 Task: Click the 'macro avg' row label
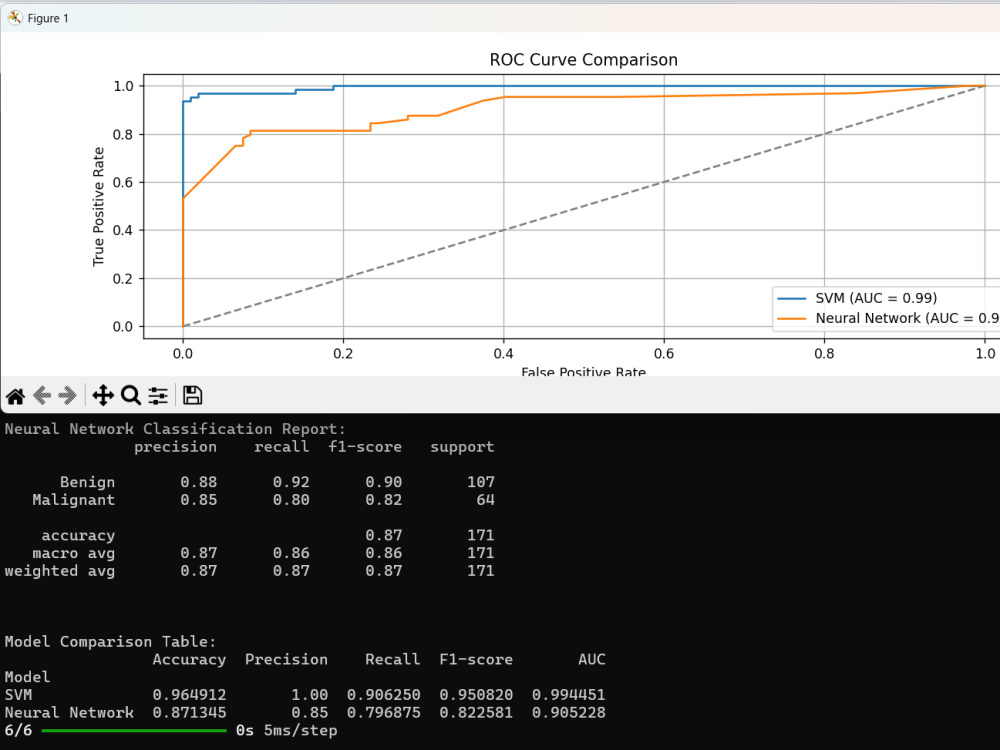pyautogui.click(x=74, y=553)
